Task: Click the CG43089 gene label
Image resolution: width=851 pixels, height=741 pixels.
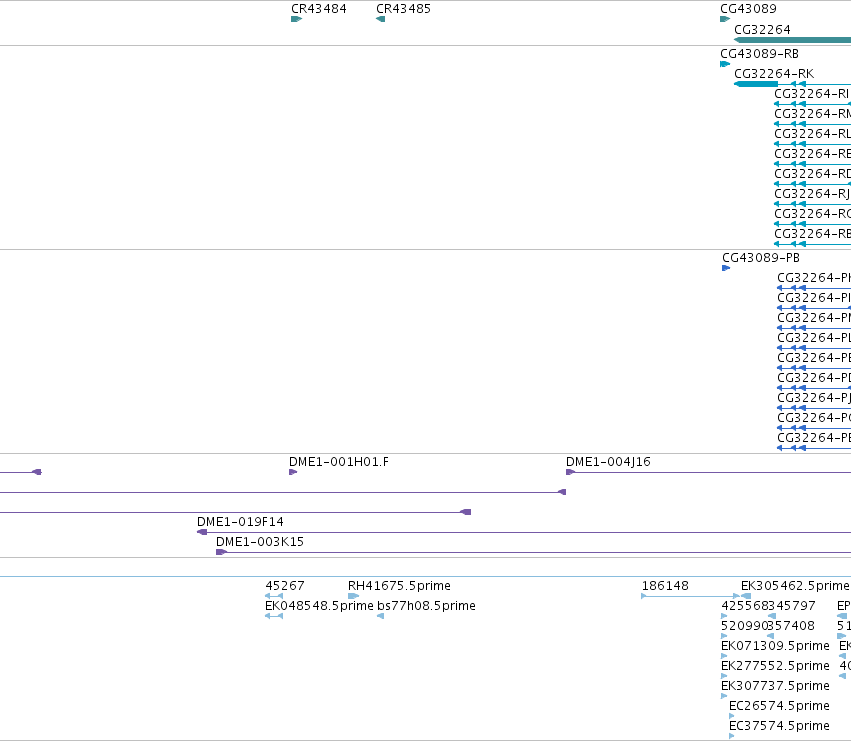Action: point(748,9)
